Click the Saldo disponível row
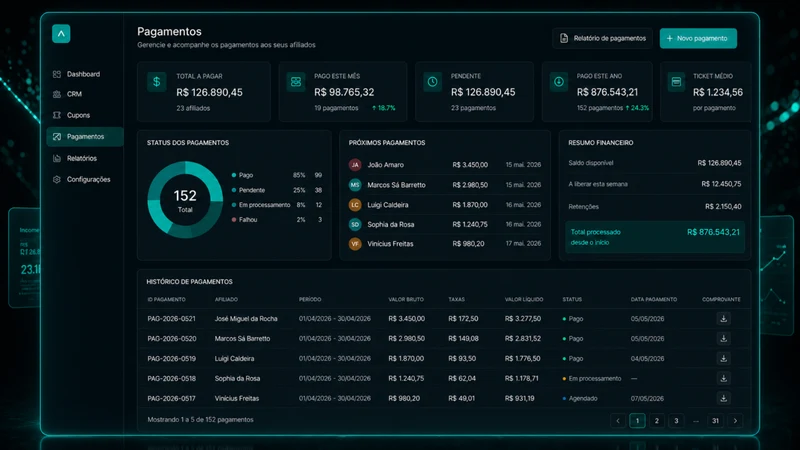Viewport: 800px width, 450px height. 655,163
